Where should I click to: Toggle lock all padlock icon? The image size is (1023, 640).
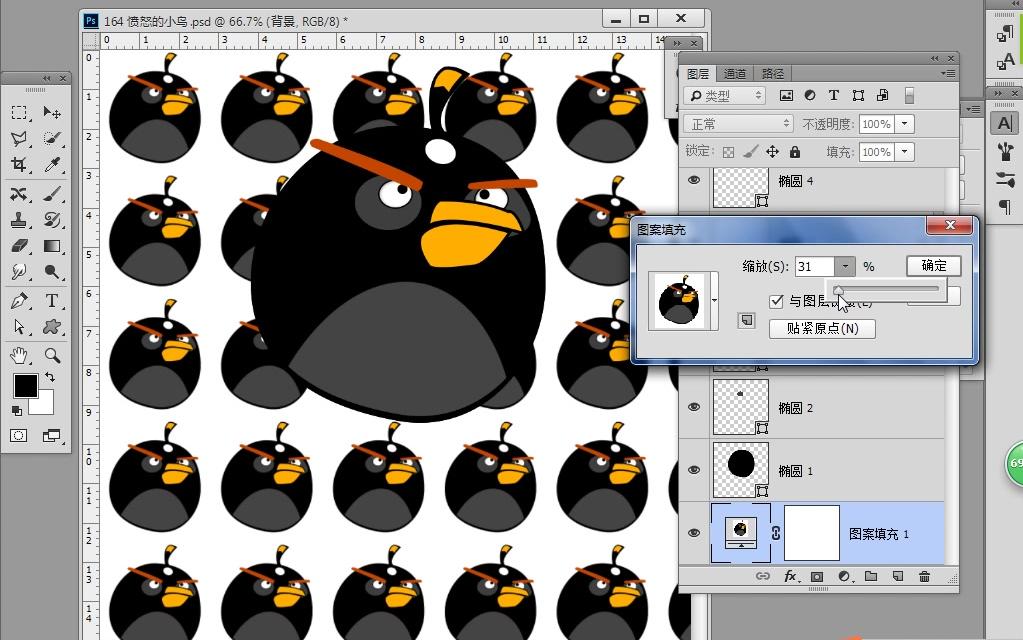795,152
